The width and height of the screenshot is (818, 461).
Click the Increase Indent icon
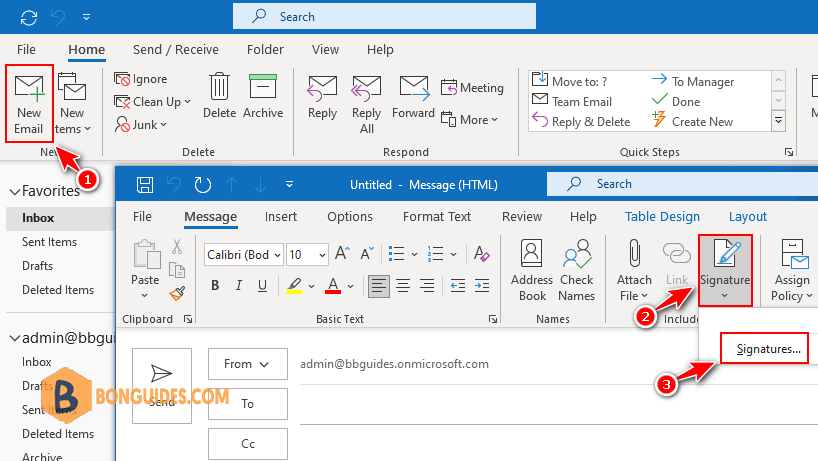click(x=482, y=286)
